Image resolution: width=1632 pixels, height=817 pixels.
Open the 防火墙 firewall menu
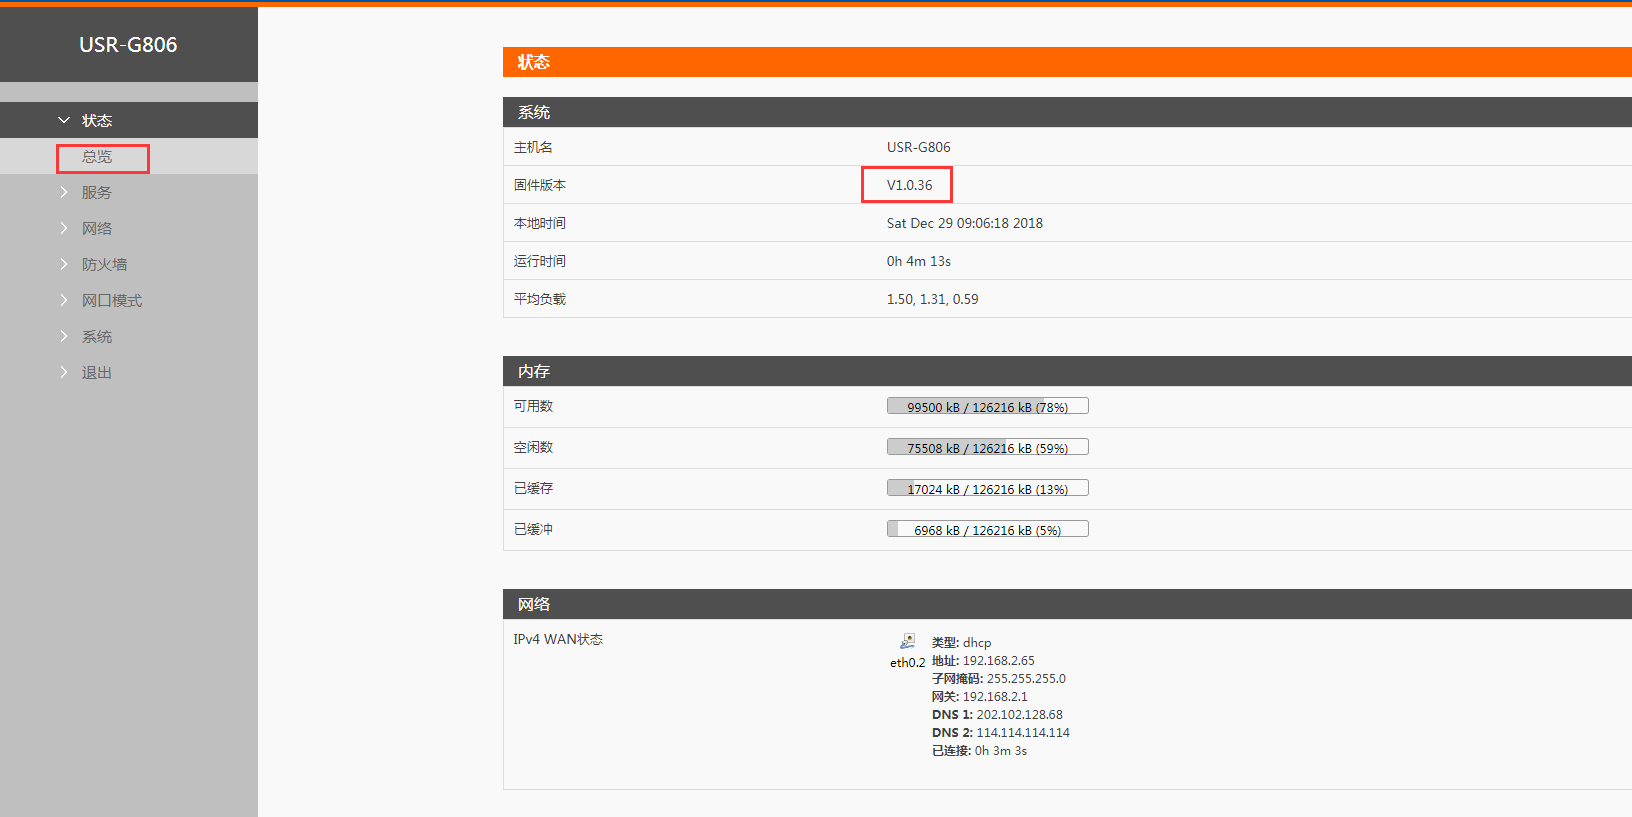pos(104,264)
